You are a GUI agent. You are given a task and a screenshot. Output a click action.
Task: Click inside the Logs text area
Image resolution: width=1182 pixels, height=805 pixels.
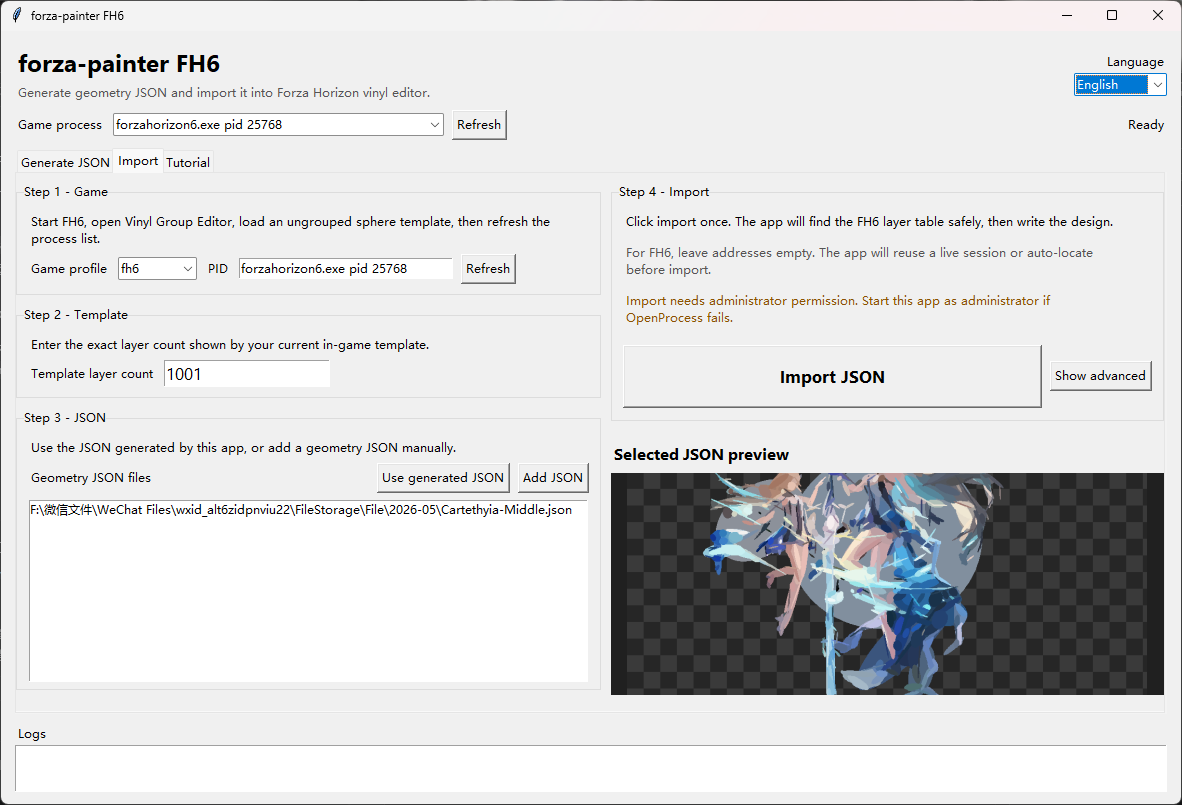coord(590,769)
